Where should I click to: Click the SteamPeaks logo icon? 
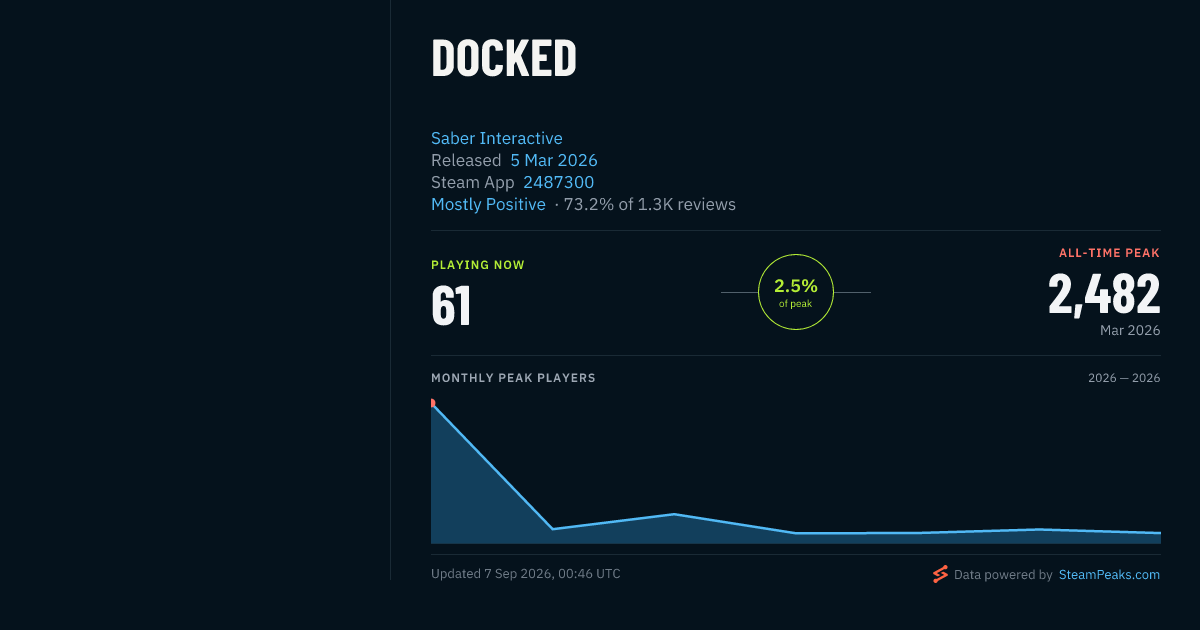[x=940, y=574]
